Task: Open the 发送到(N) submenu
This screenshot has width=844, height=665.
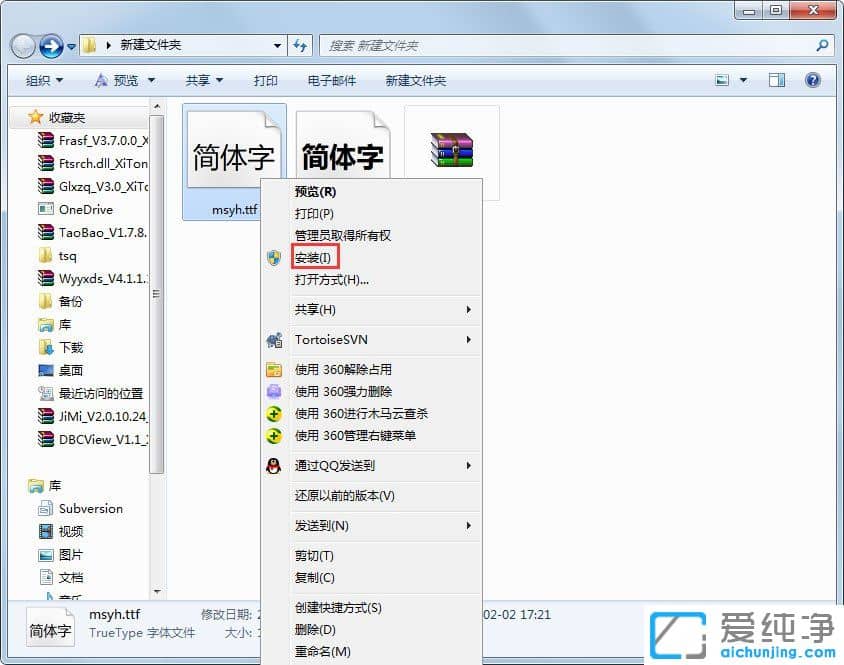Action: click(321, 526)
